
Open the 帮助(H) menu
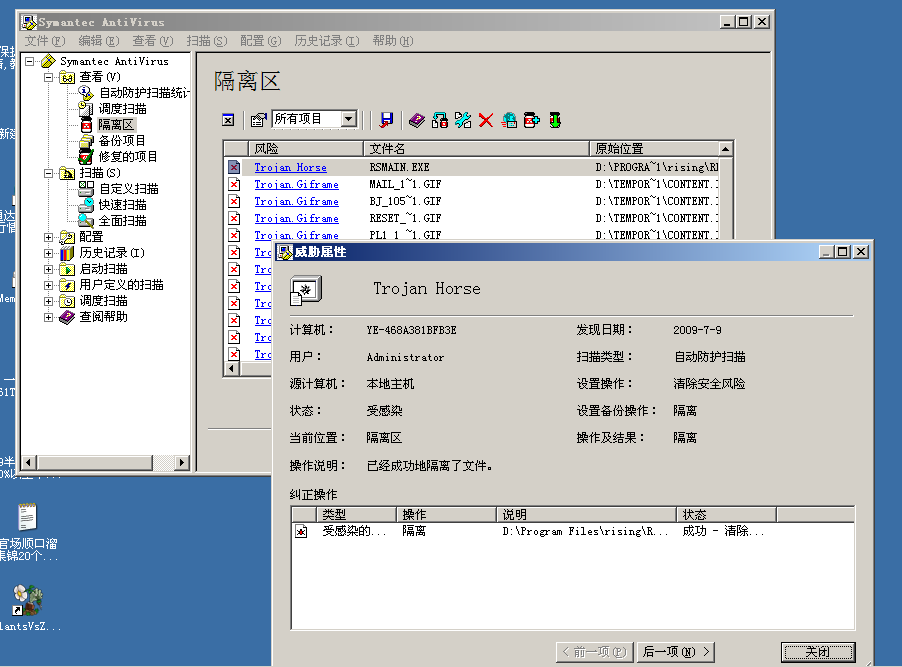[392, 41]
